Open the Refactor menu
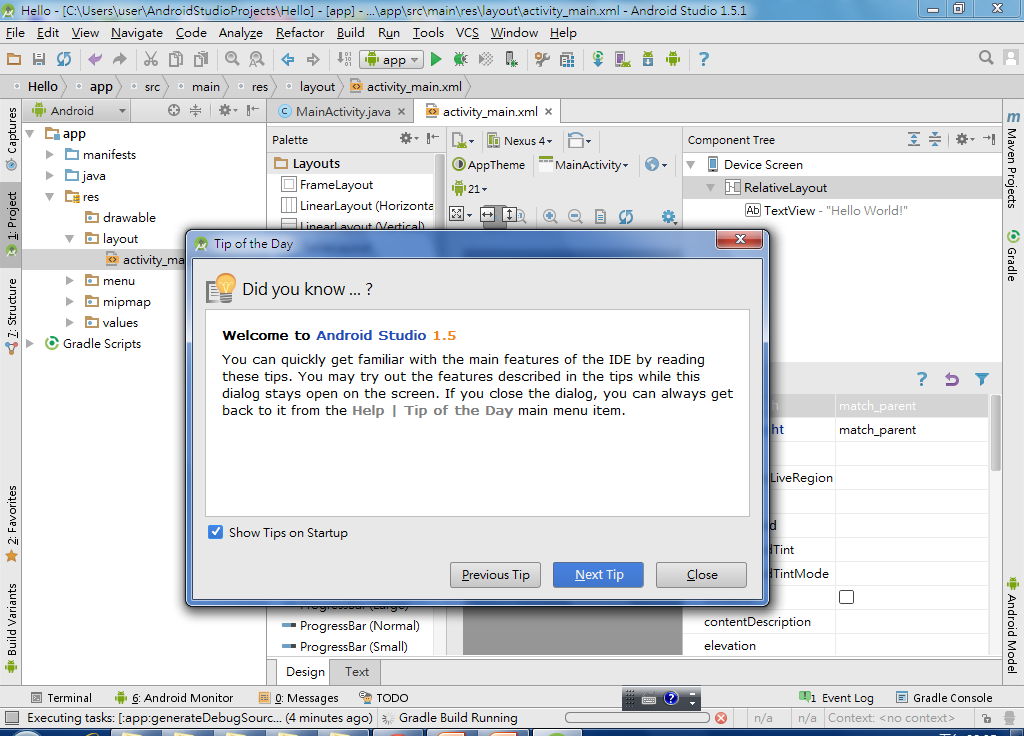The width and height of the screenshot is (1024, 736). [300, 33]
